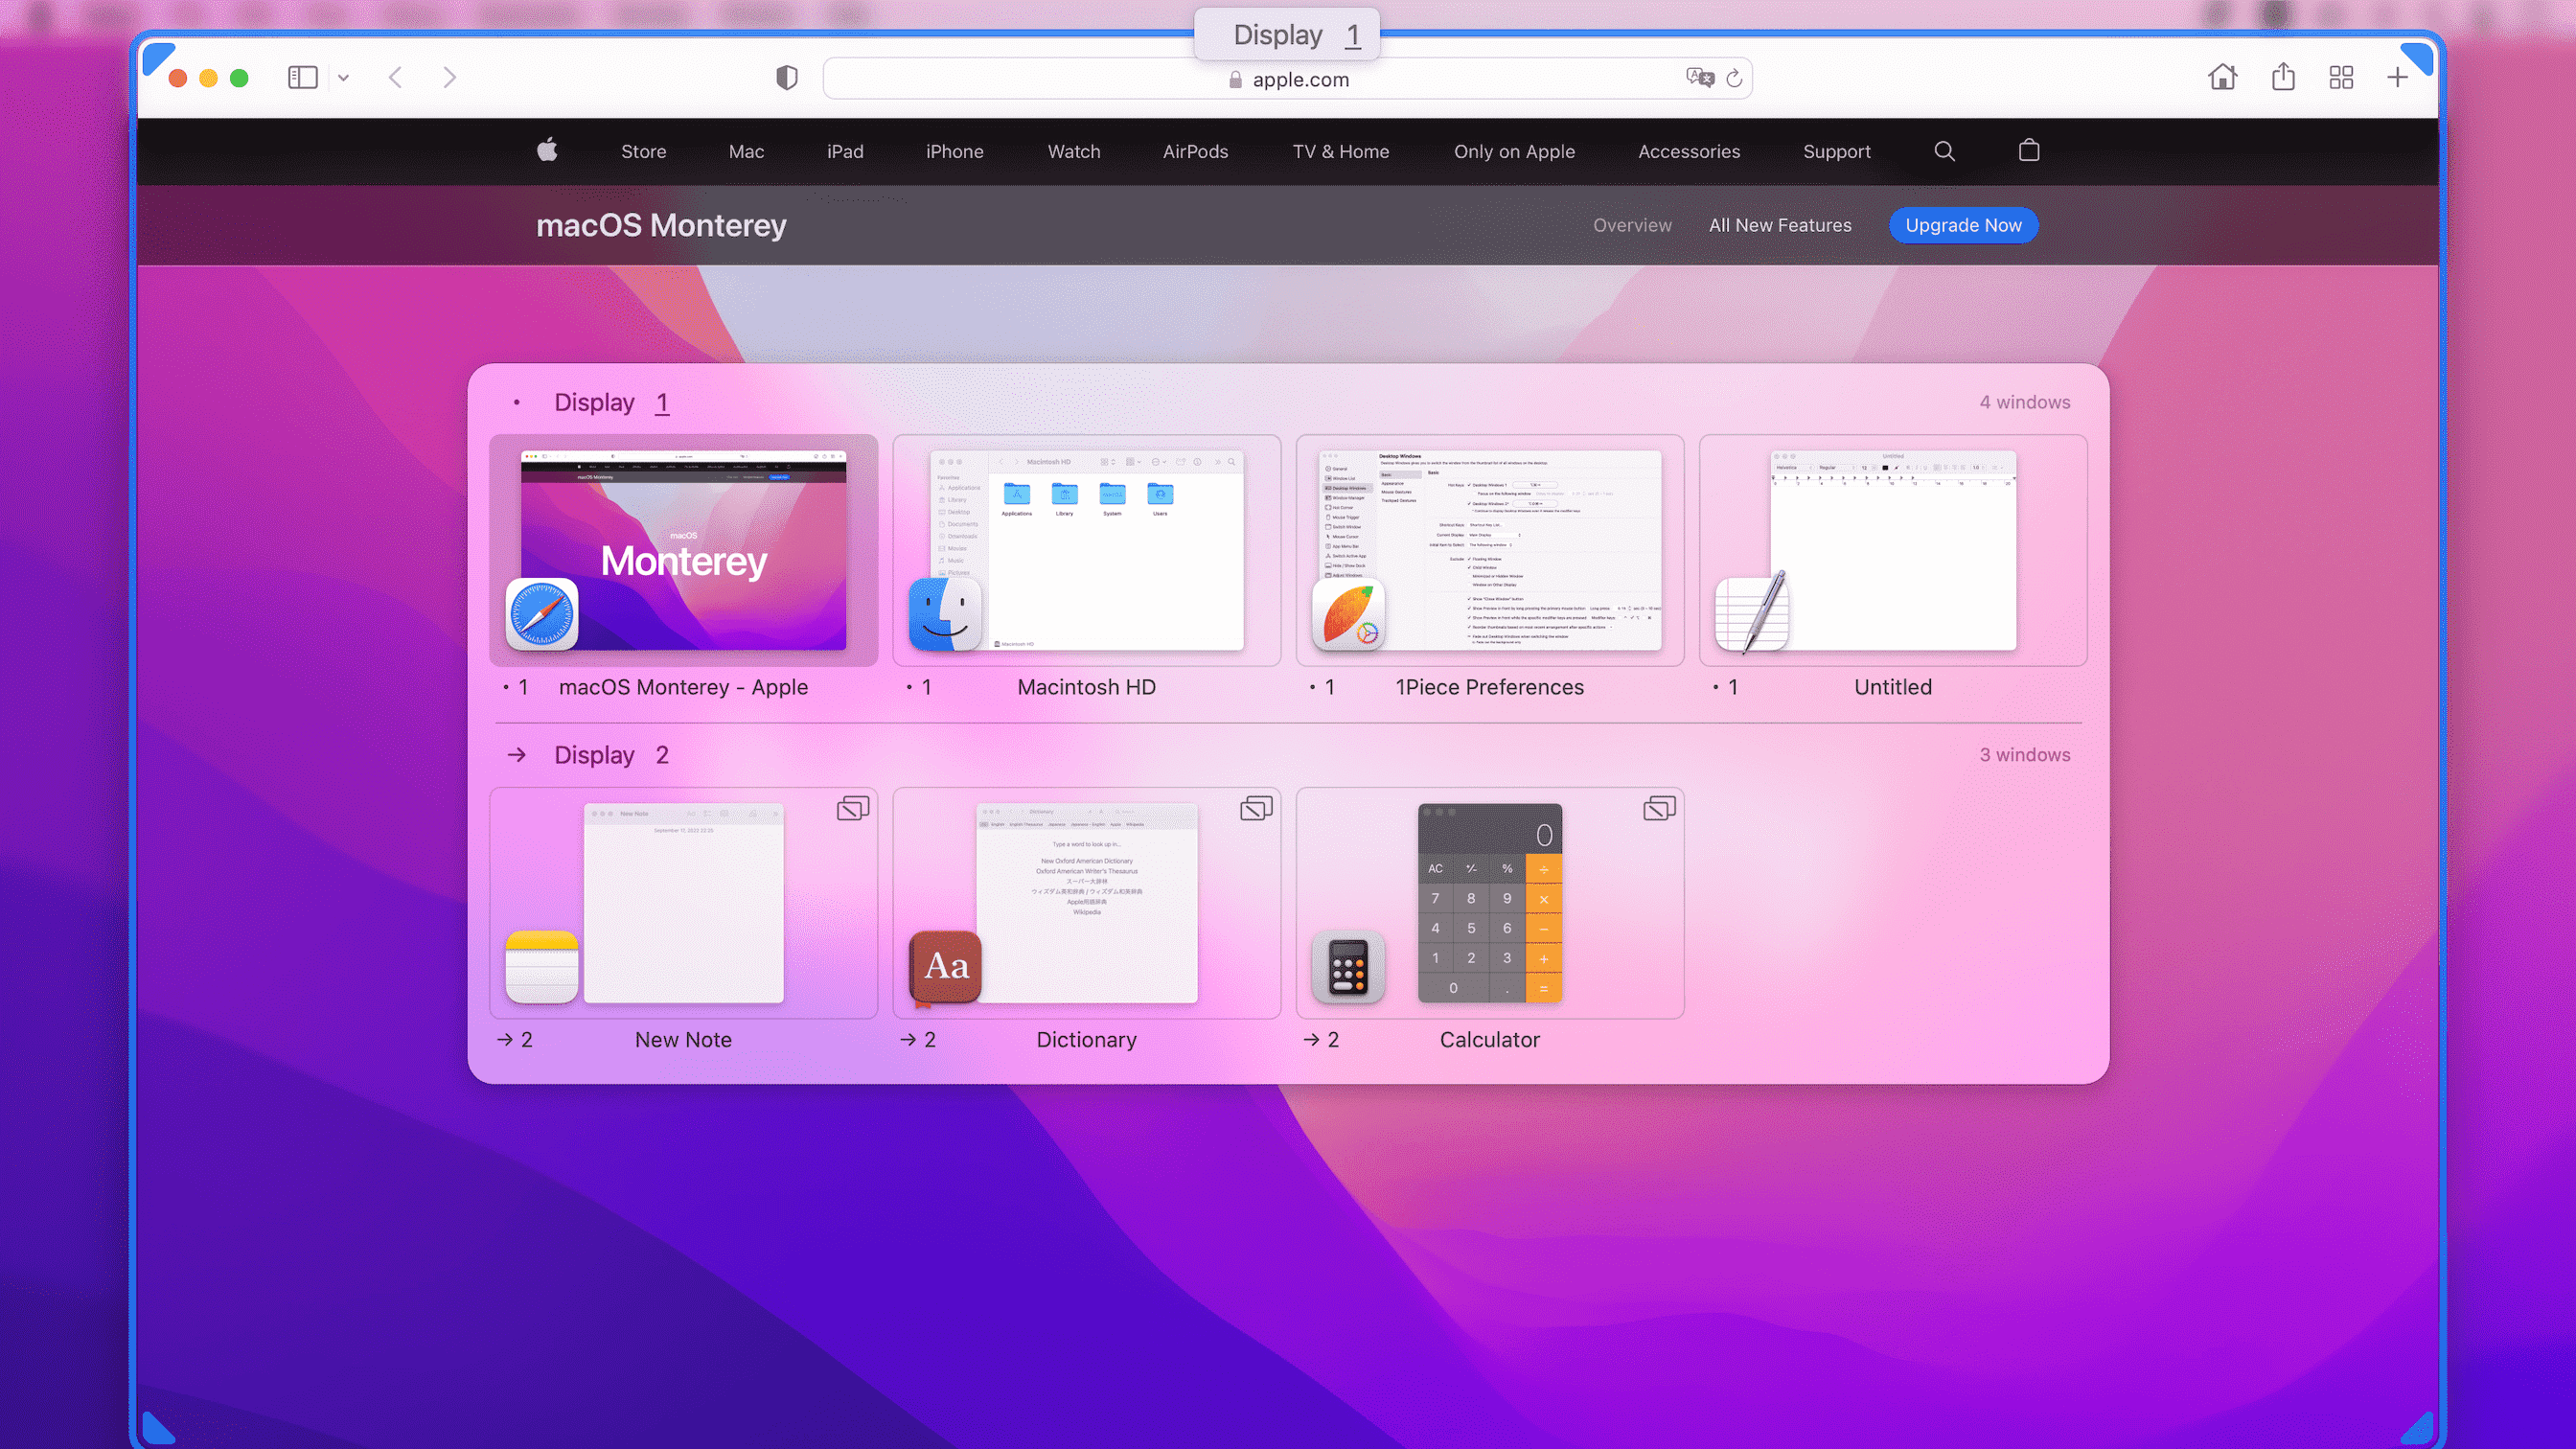This screenshot has height=1449, width=2576.
Task: Go back with the Safari back arrow
Action: (x=396, y=77)
